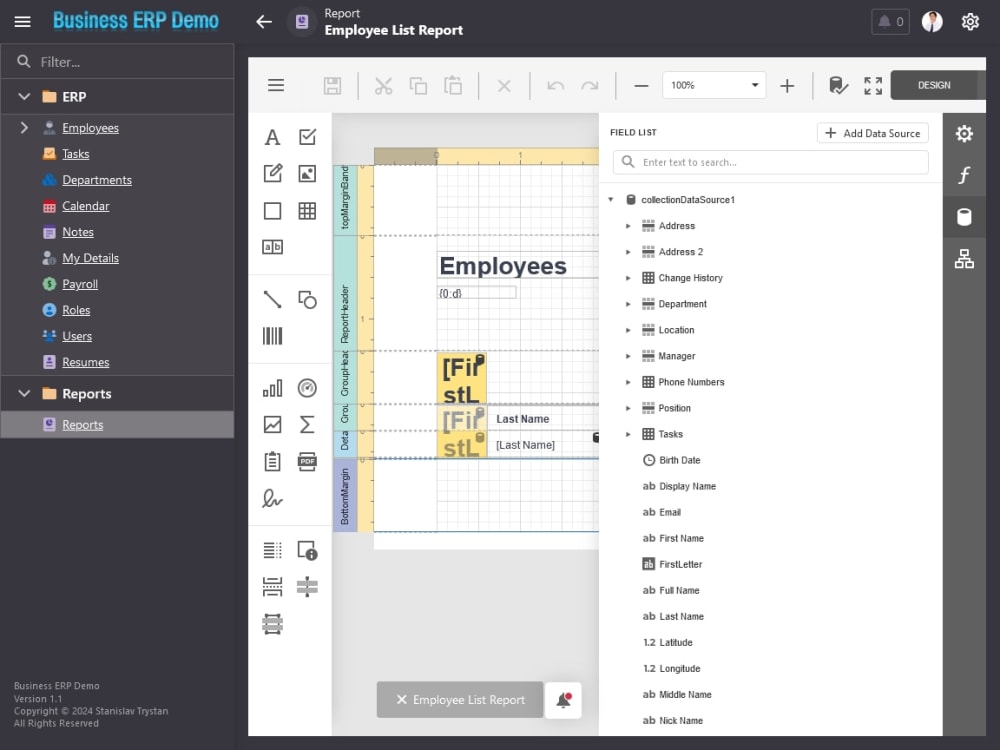Viewport: 1000px width, 750px height.
Task: Select the Shape control tool
Action: pyautogui.click(x=307, y=299)
